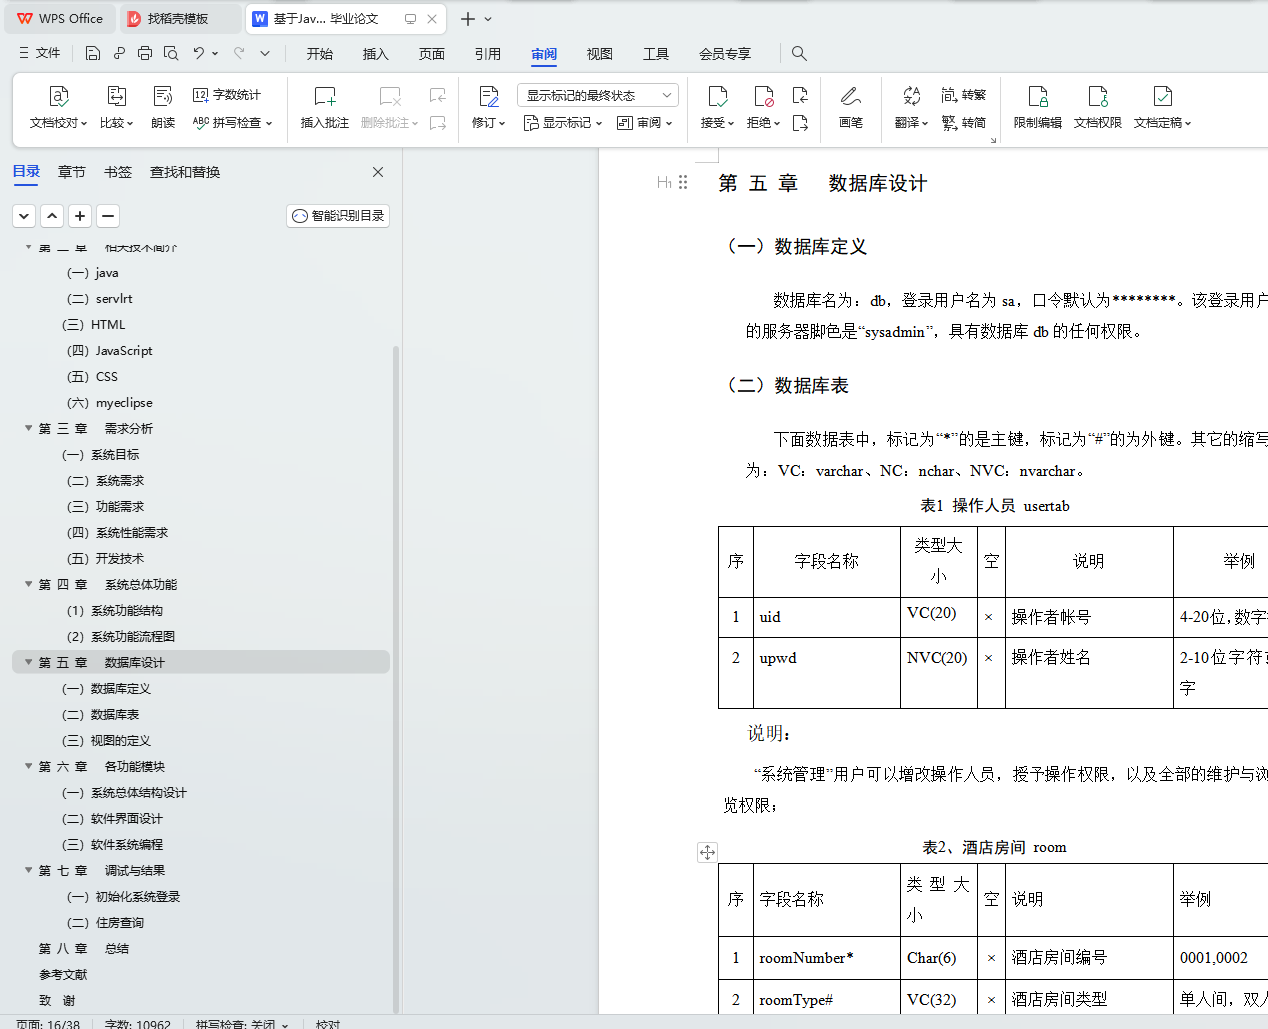Click the 朗读 read aloud icon
Viewport: 1268px width, 1029px height.
pyautogui.click(x=163, y=97)
